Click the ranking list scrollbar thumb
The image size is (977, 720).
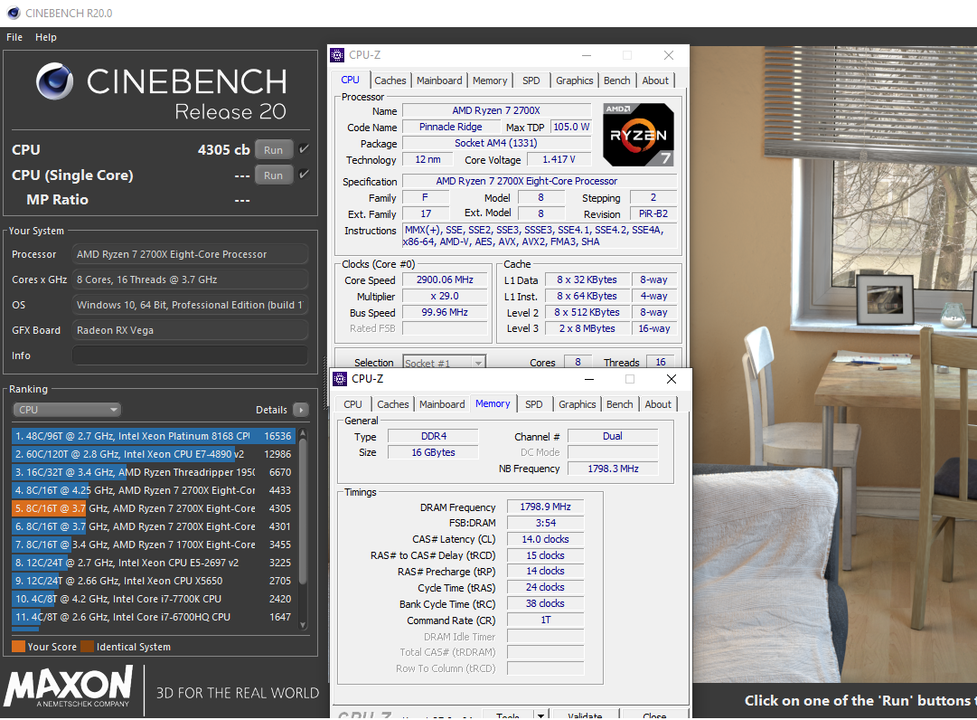pos(303,511)
